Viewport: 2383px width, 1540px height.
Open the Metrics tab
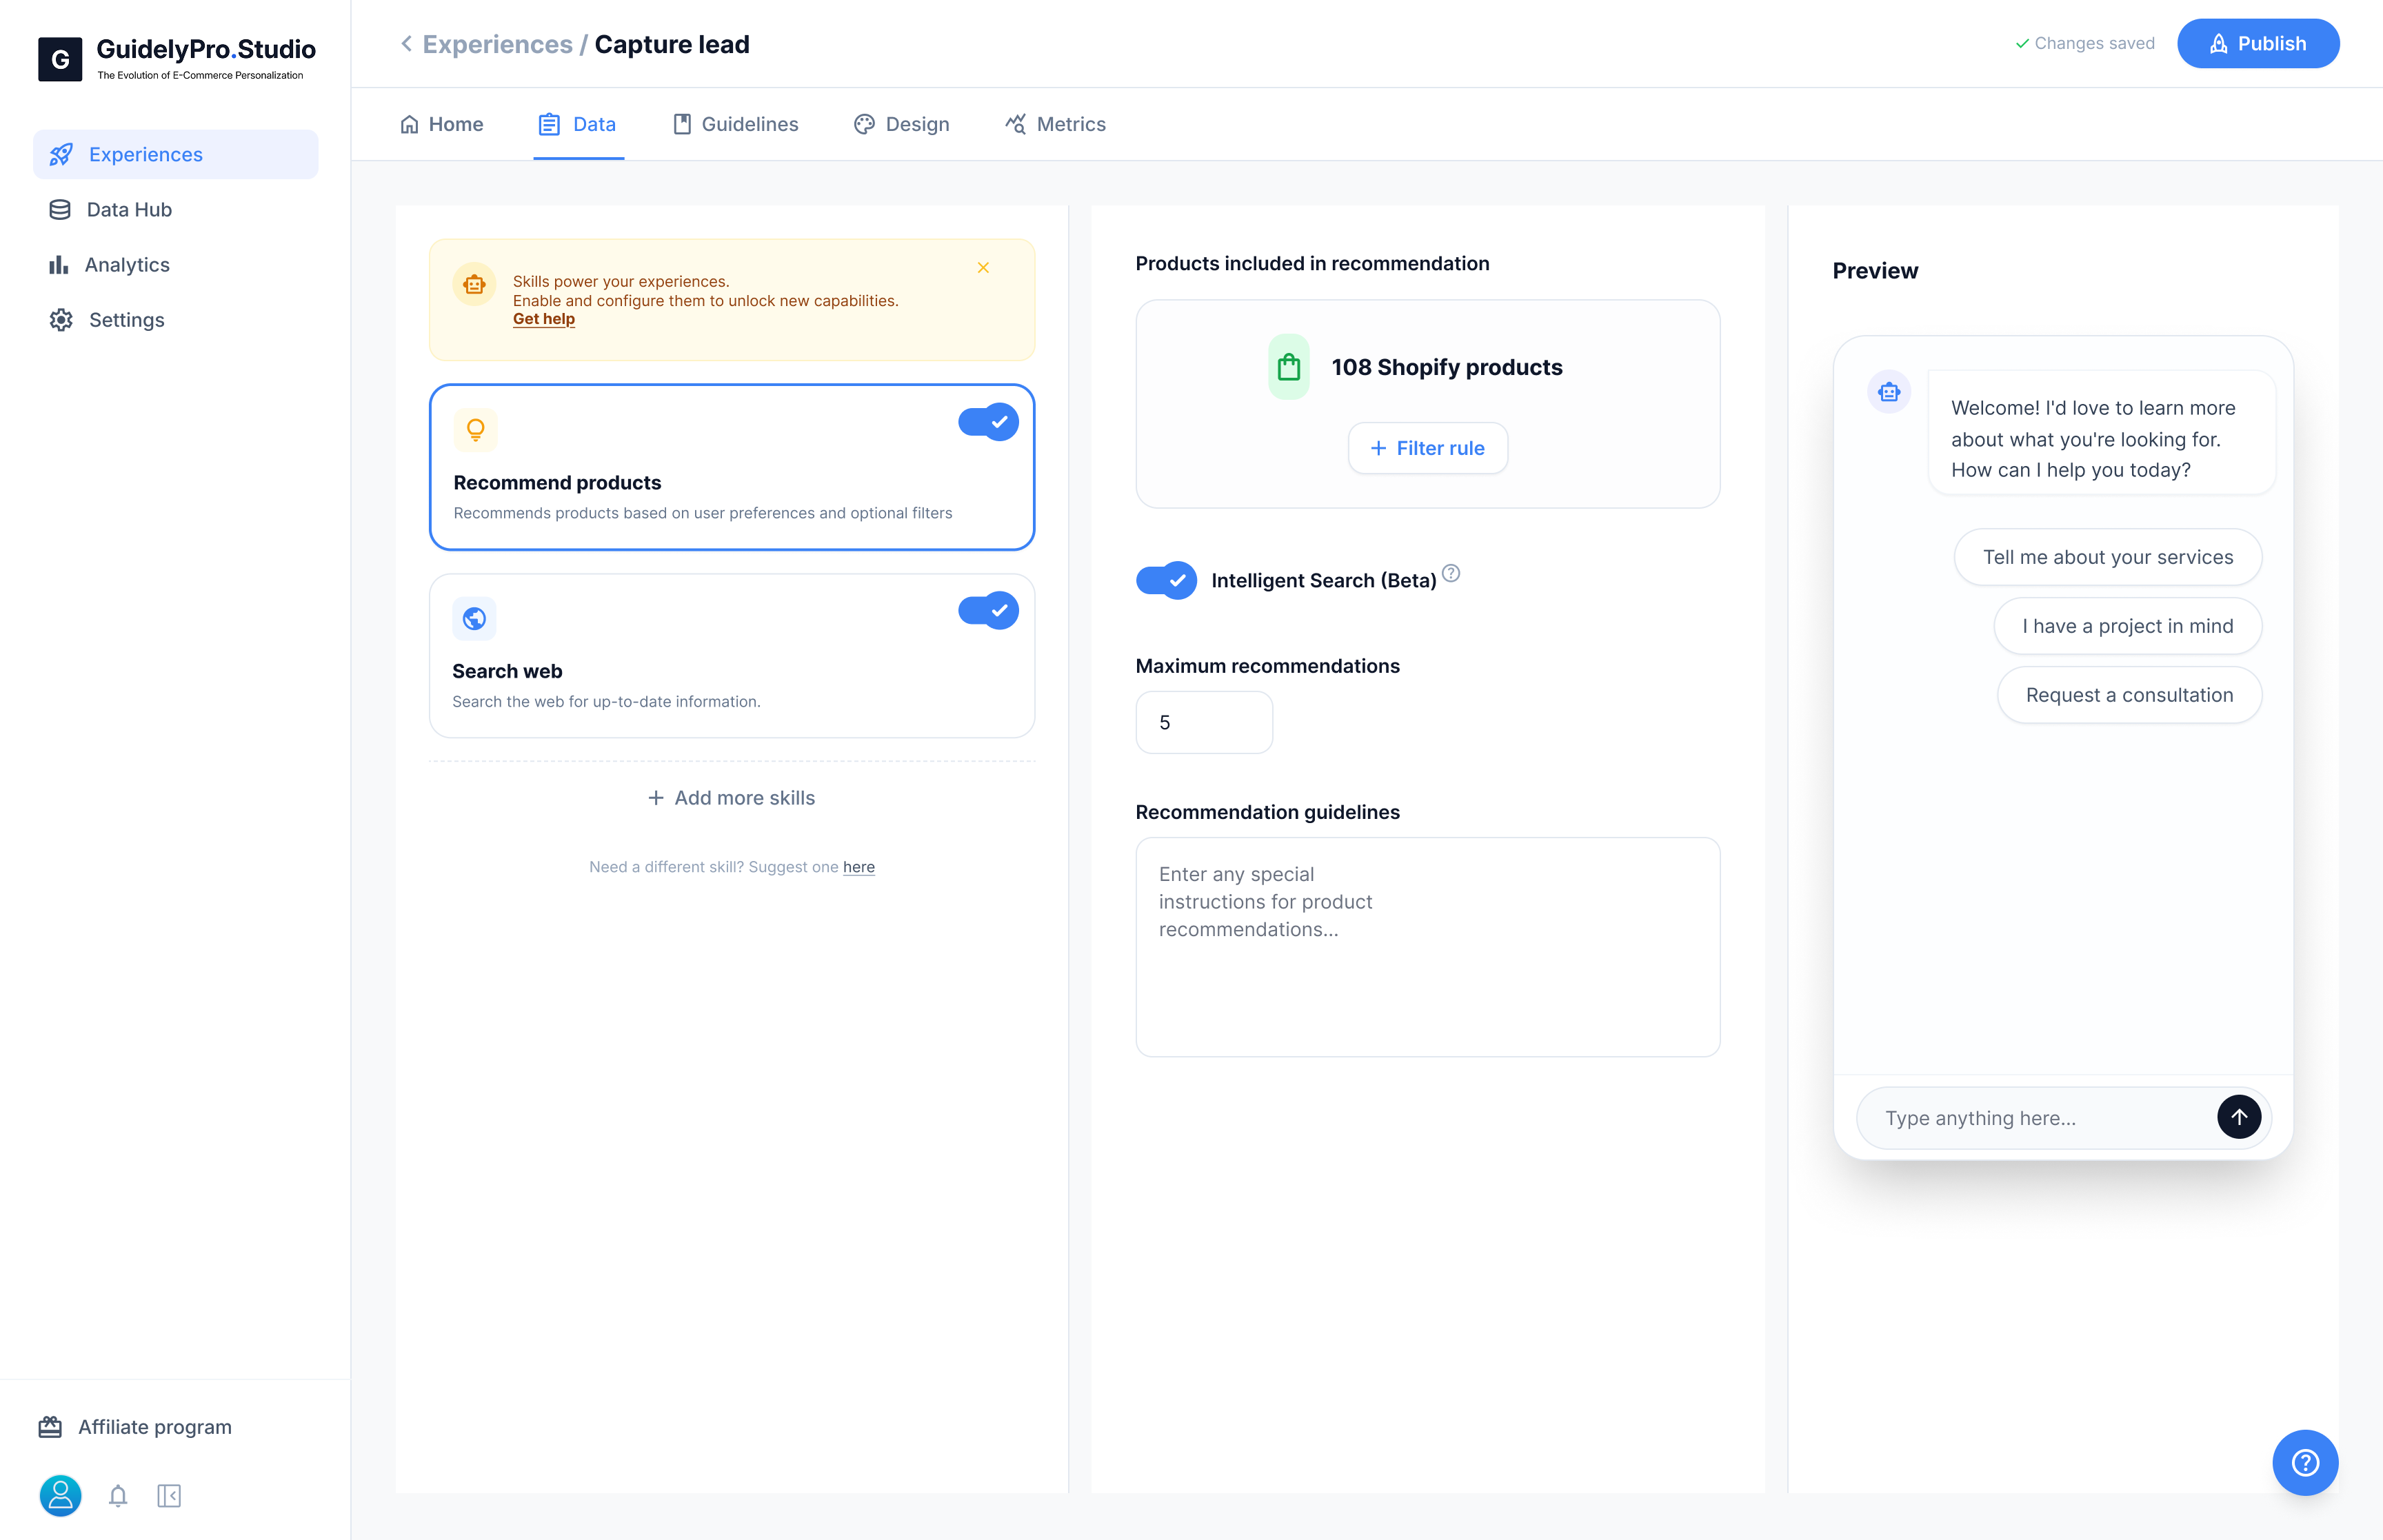point(1055,124)
